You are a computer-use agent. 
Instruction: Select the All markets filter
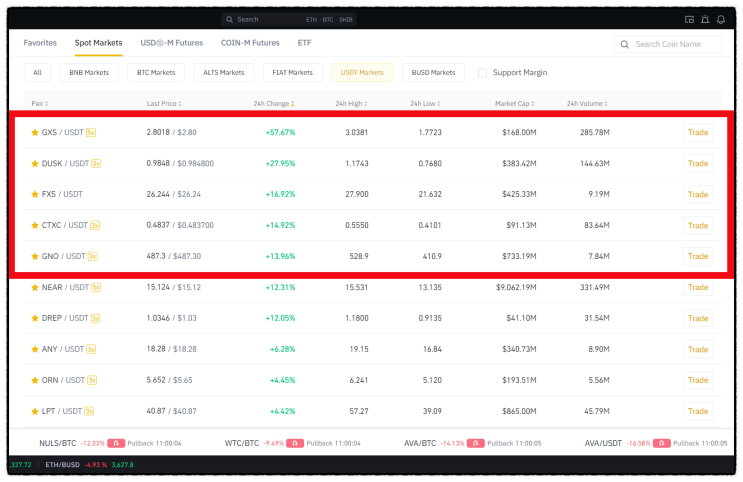(37, 73)
